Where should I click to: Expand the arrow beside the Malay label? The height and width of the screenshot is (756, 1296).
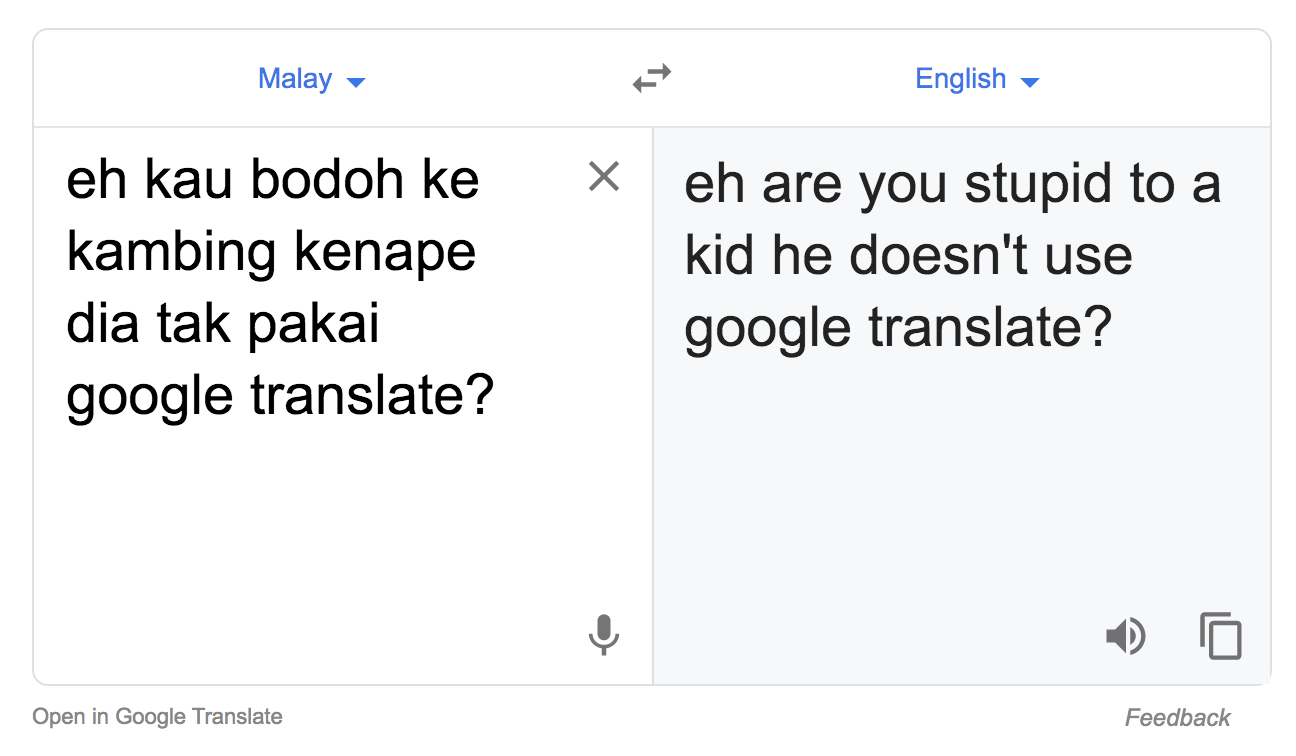tap(355, 82)
